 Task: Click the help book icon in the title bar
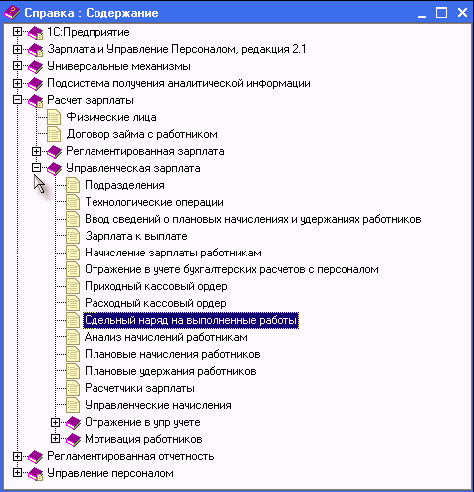point(12,13)
